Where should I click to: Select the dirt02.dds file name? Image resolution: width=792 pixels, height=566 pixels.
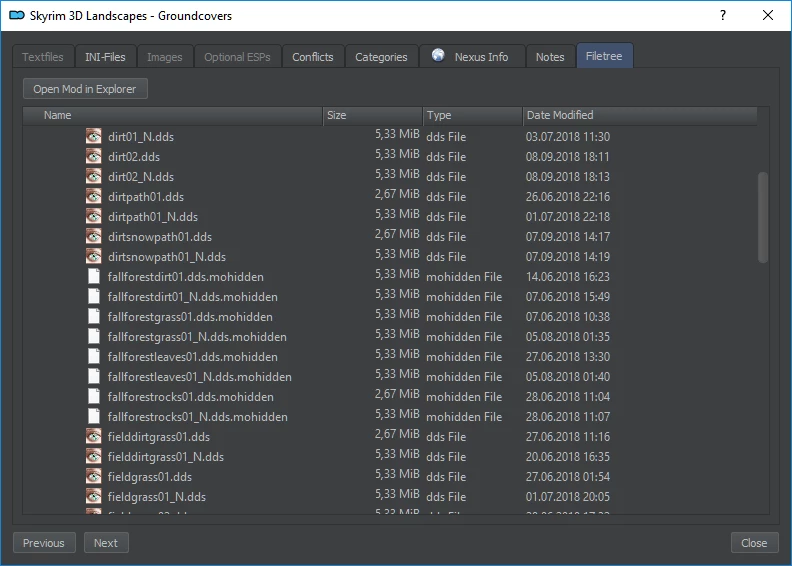point(134,157)
